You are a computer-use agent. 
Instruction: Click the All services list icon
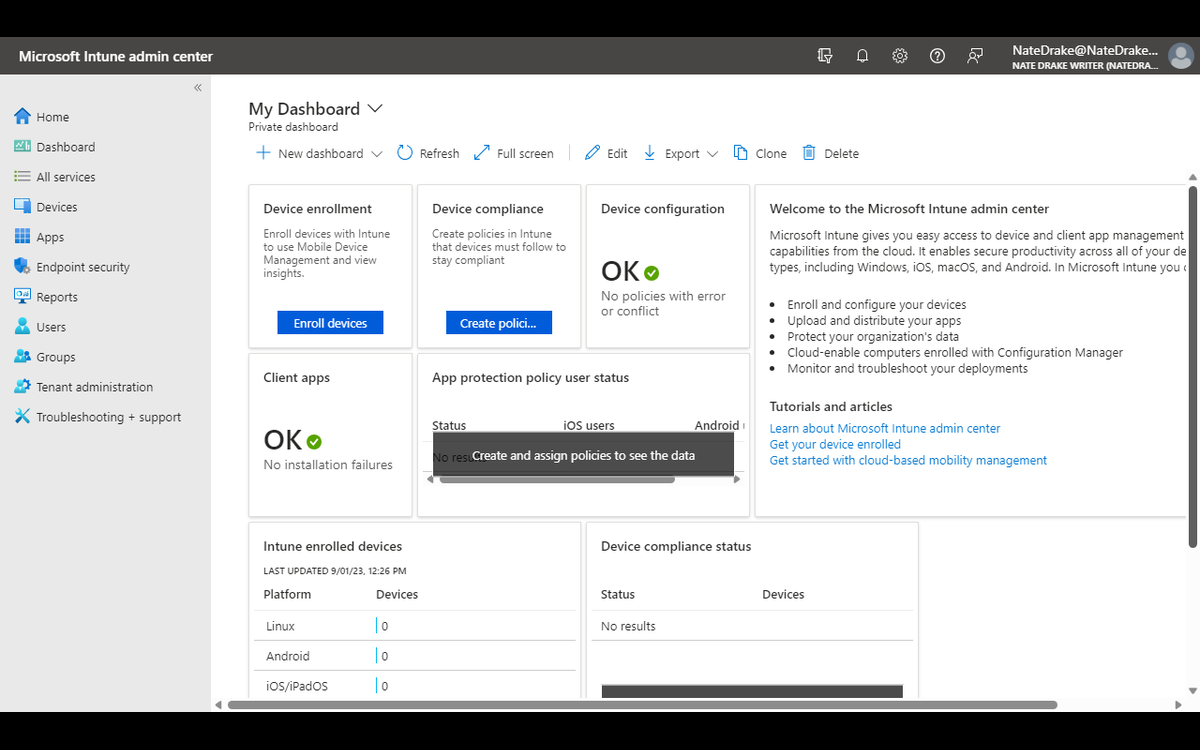point(22,177)
